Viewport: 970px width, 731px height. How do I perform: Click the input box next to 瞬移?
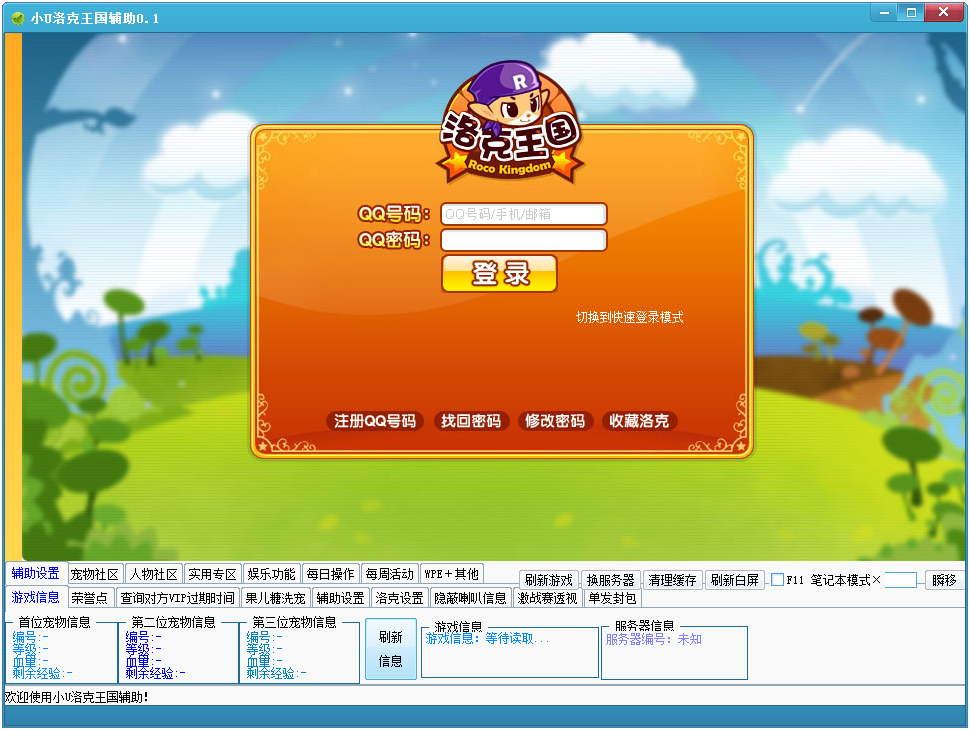click(x=901, y=580)
